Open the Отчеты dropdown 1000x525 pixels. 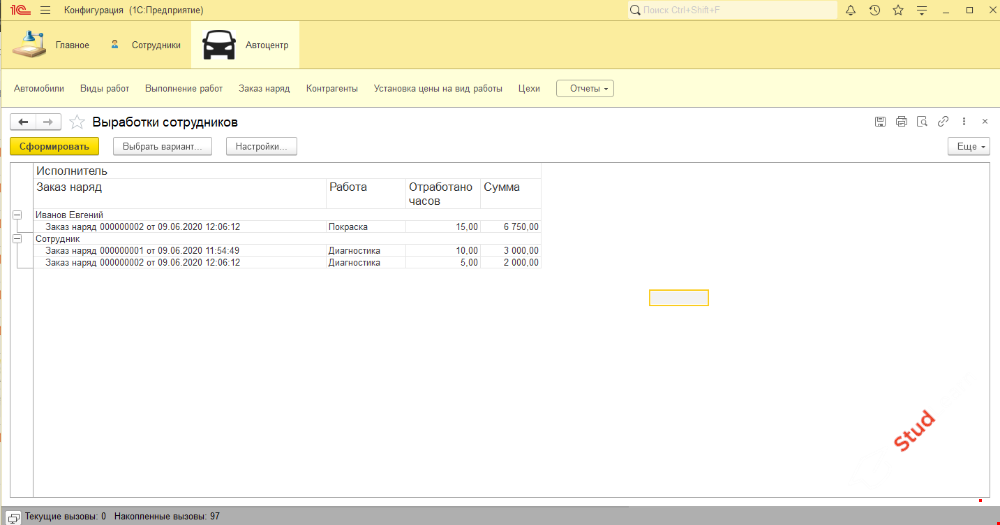[585, 88]
